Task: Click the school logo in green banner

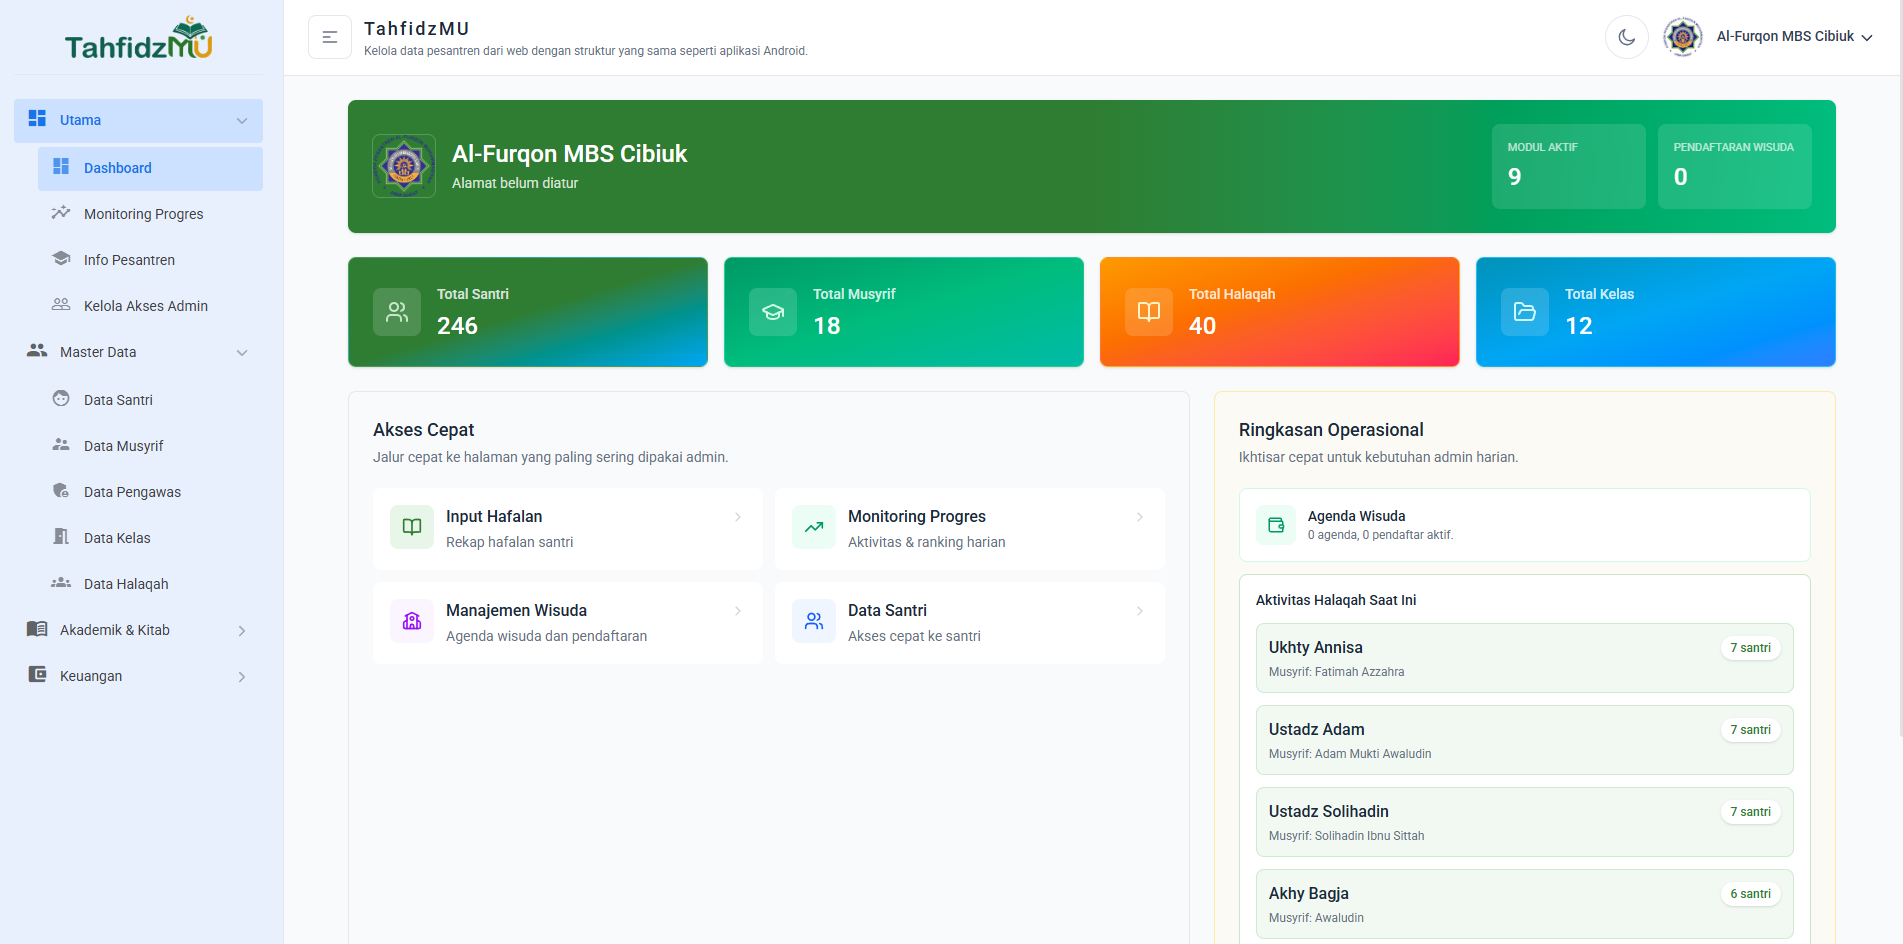Action: [404, 166]
